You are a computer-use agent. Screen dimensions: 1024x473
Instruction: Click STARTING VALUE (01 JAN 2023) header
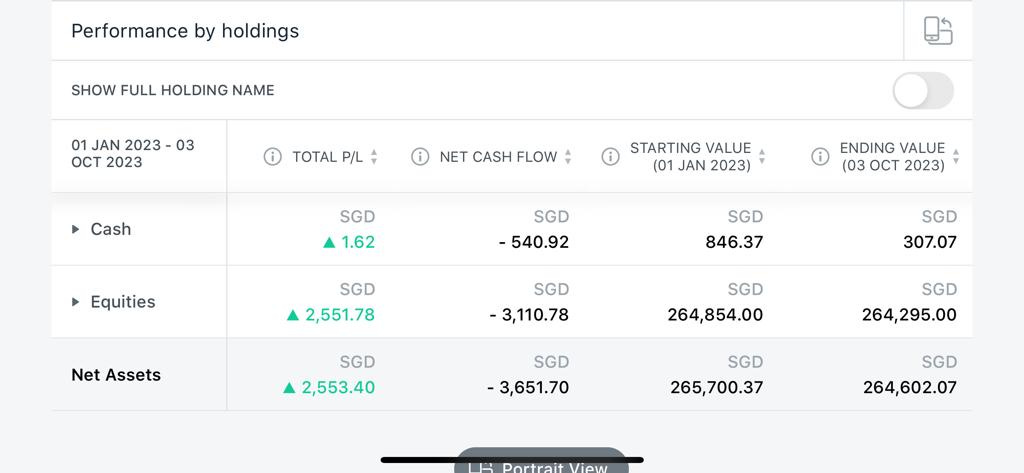click(x=690, y=157)
